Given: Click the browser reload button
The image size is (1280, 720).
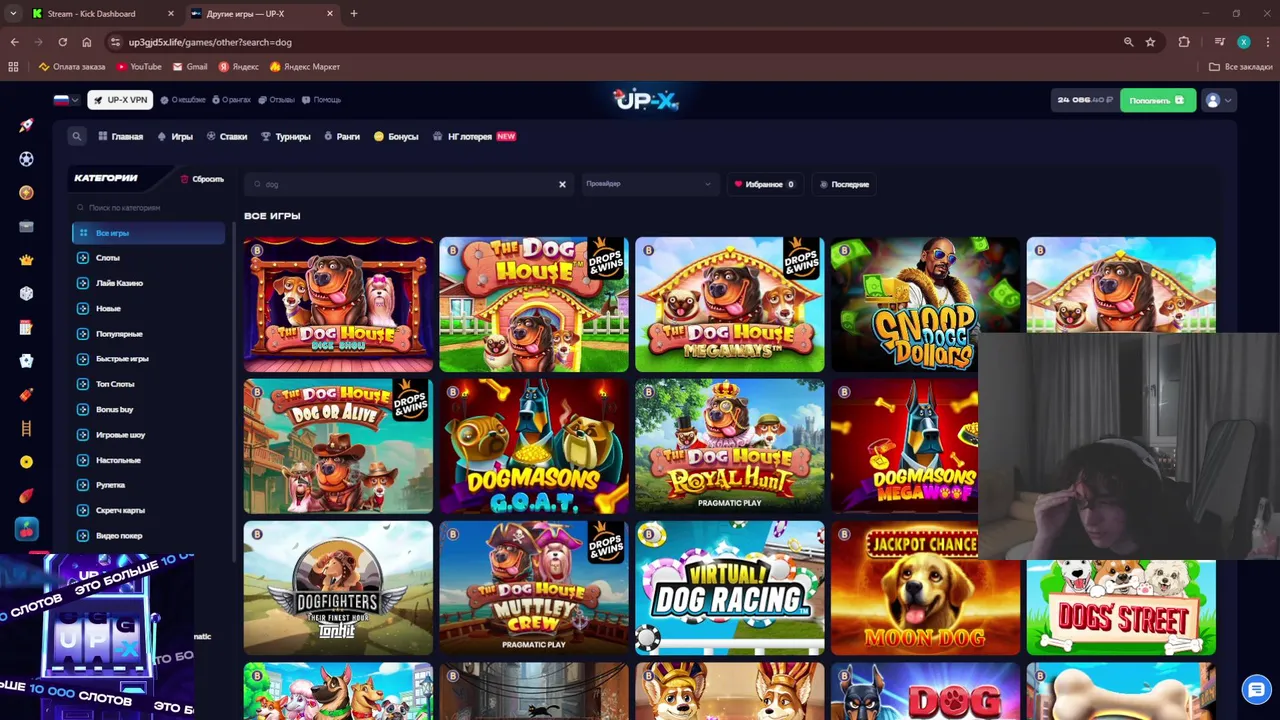Looking at the screenshot, I should 62,42.
